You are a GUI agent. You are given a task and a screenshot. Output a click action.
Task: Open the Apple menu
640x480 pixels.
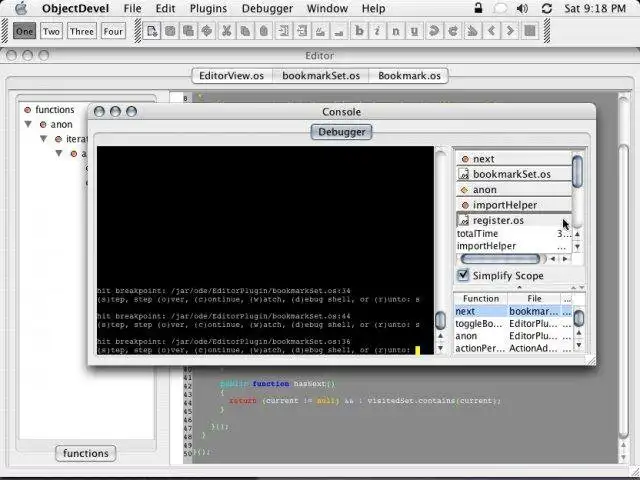[22, 8]
